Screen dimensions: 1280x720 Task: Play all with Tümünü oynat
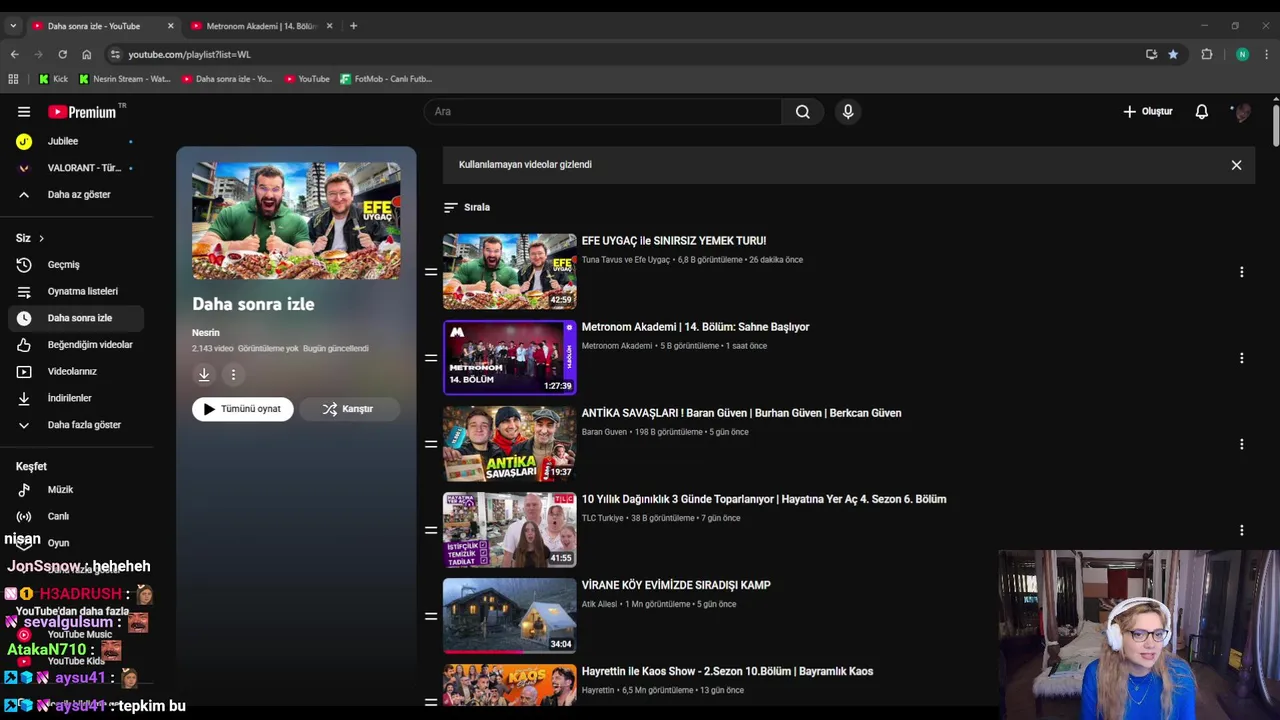[x=243, y=409]
